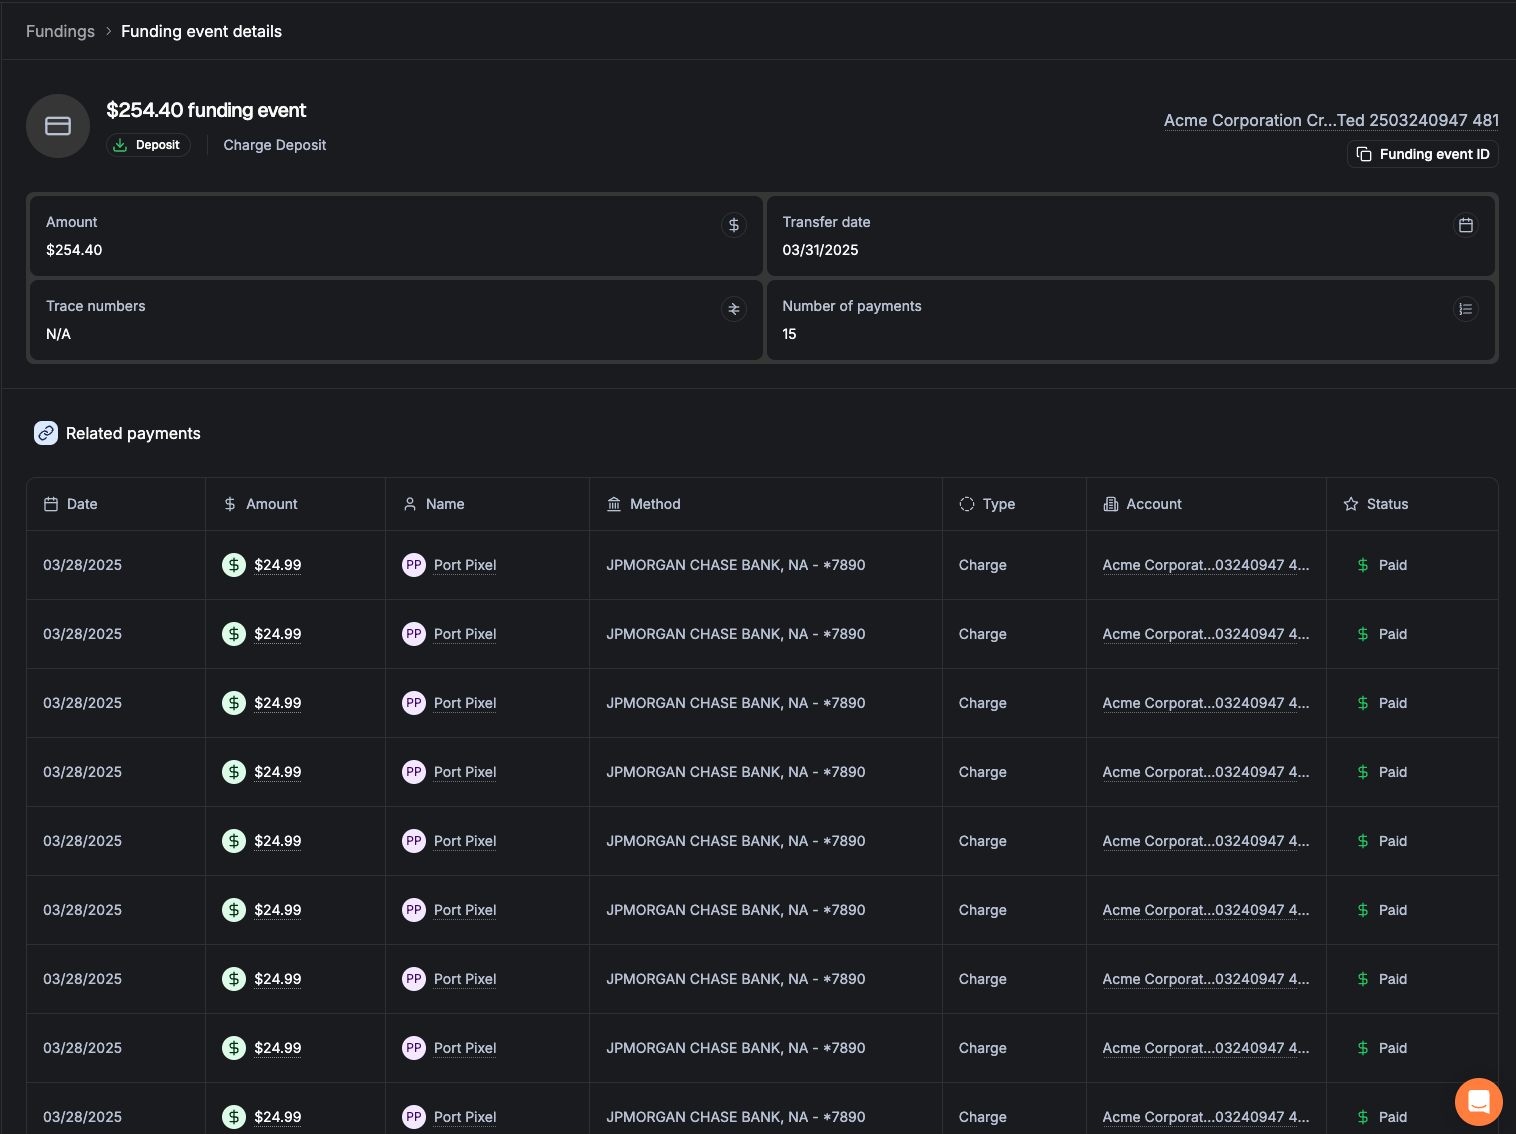The height and width of the screenshot is (1134, 1516).
Task: Click the bank icon in Method column header
Action: pos(614,504)
